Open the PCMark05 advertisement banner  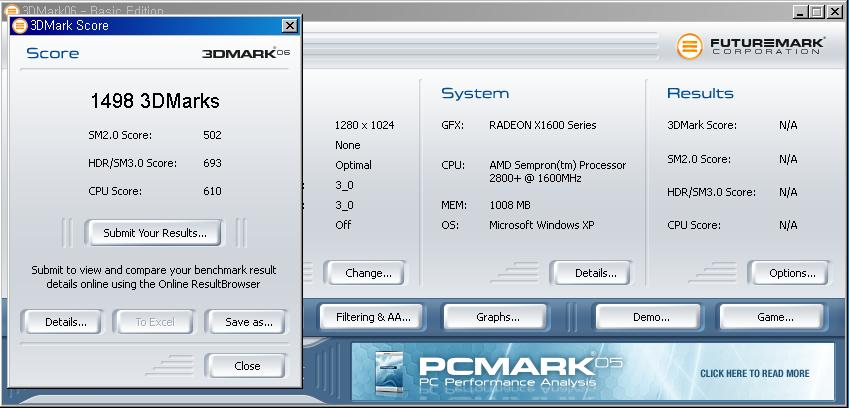point(593,371)
